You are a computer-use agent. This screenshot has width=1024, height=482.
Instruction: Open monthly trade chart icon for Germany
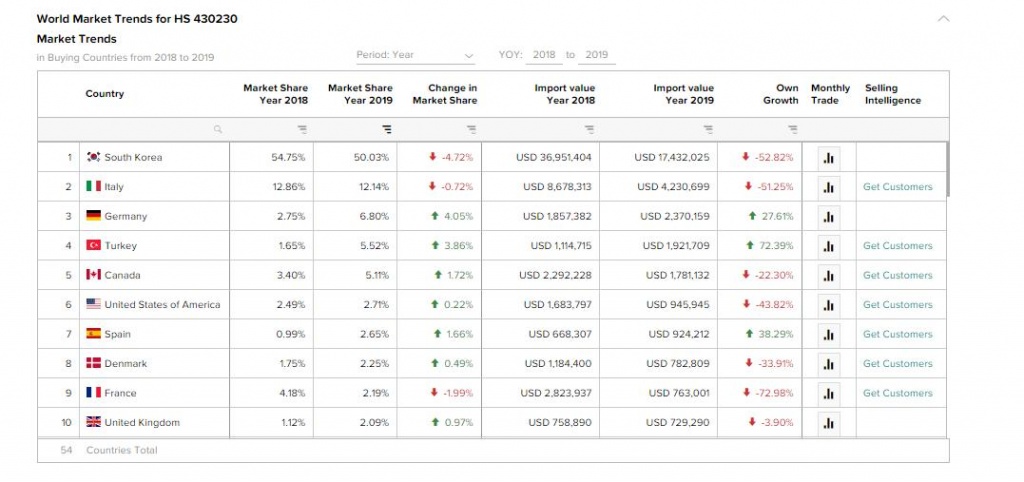pyautogui.click(x=829, y=217)
